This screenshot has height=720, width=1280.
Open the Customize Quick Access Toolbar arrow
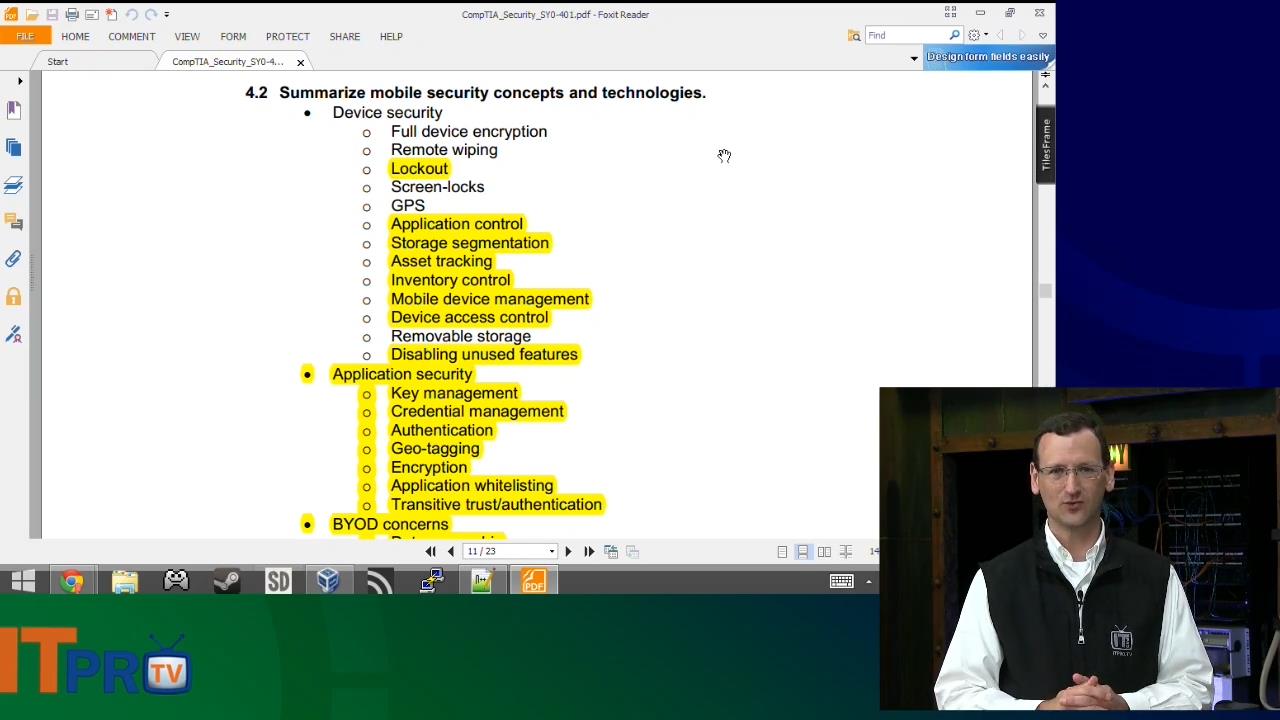[166, 14]
